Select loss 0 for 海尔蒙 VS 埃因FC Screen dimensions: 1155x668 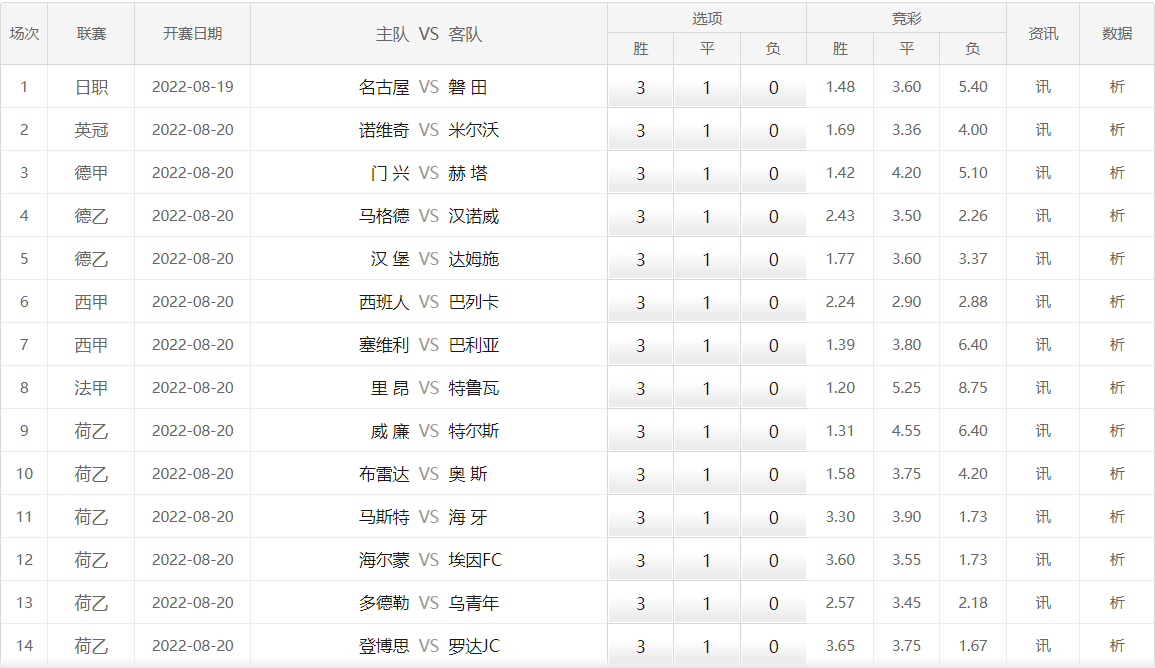(773, 560)
